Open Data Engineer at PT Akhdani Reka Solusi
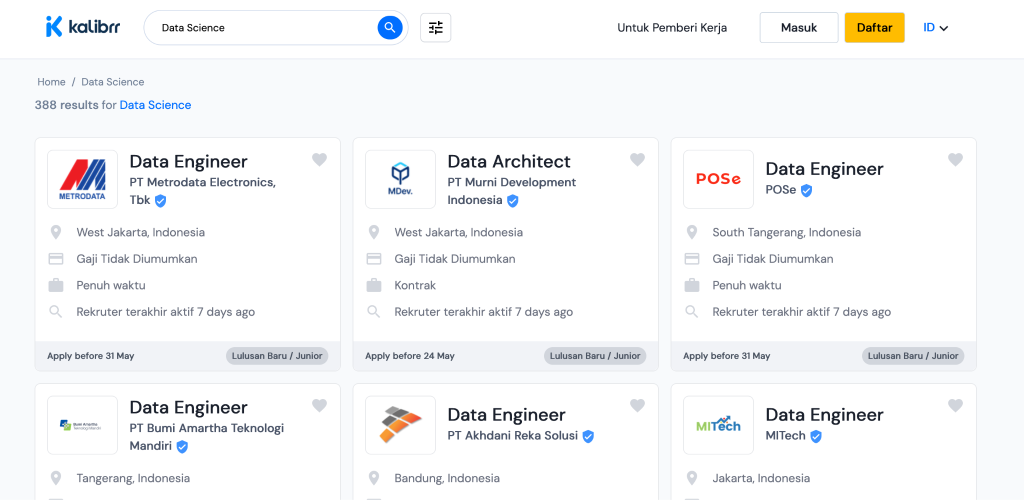 (507, 415)
